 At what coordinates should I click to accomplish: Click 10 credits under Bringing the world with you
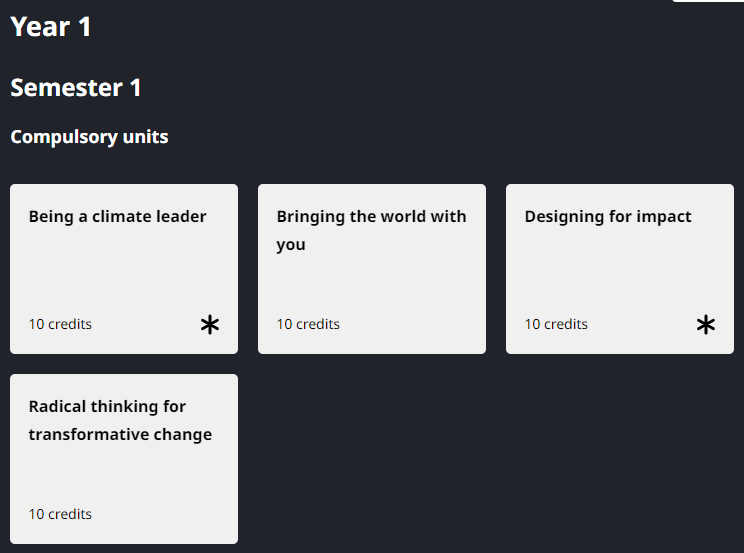308,324
